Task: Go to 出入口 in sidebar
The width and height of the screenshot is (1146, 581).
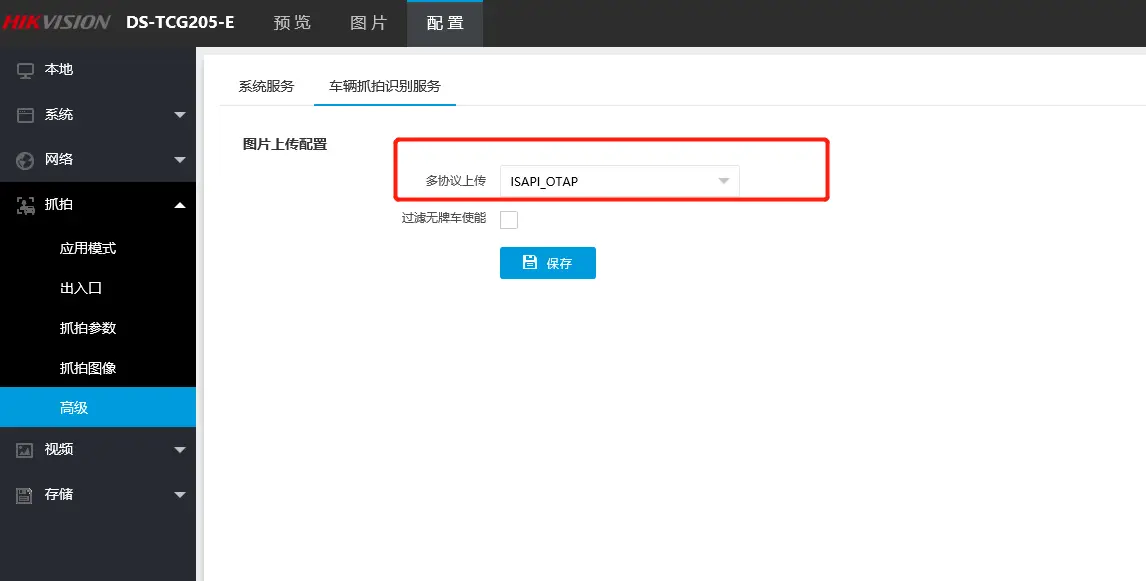Action: click(81, 288)
